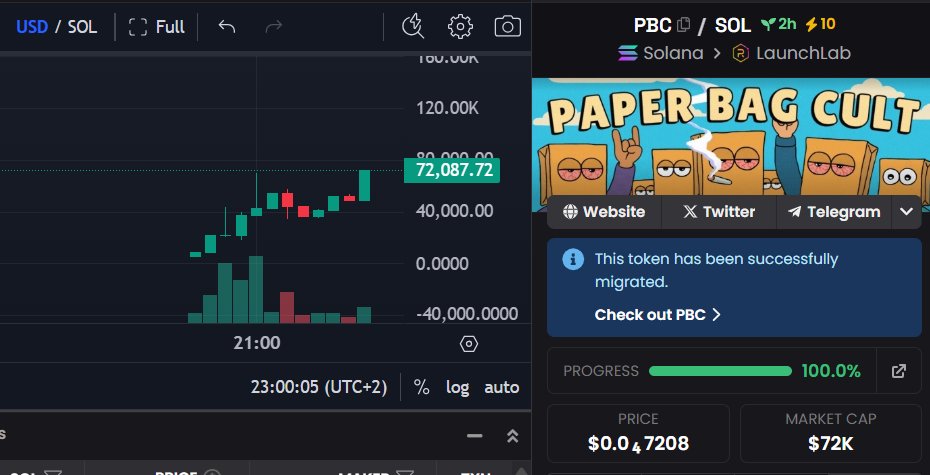Click the -40,000.0000 axis label
Image resolution: width=930 pixels, height=475 pixels.
pos(467,314)
